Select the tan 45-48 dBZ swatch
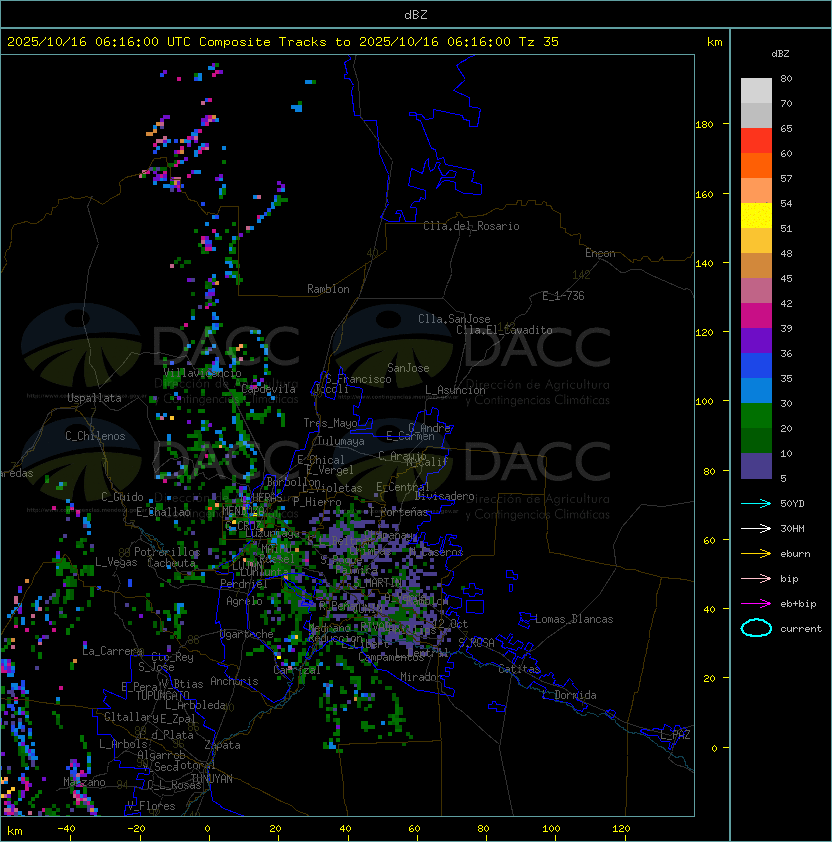 [756, 265]
